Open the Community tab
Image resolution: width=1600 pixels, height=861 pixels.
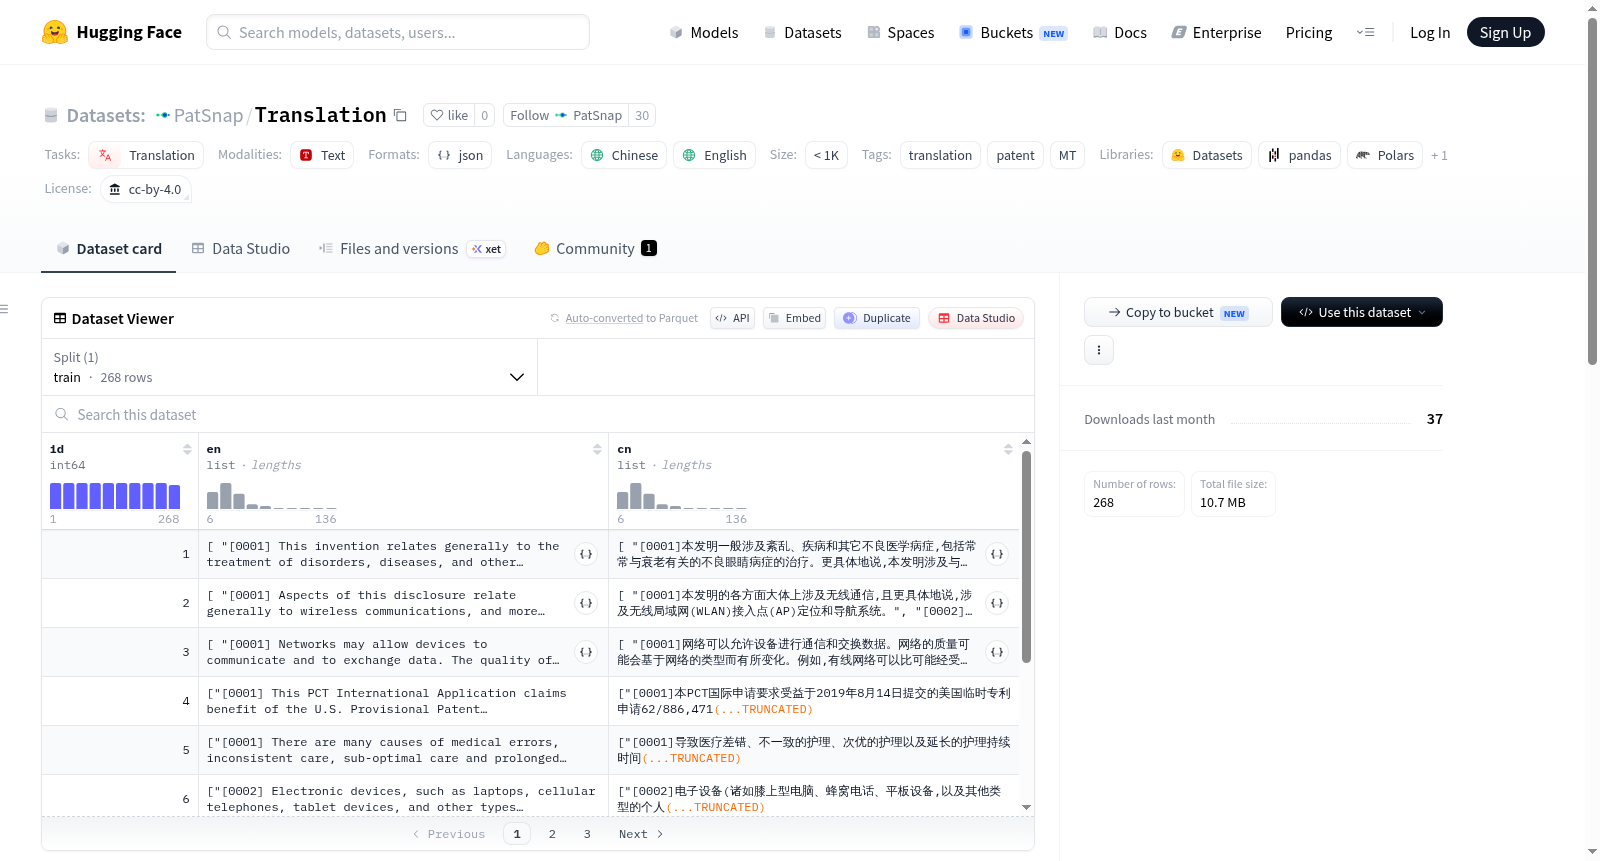(595, 249)
